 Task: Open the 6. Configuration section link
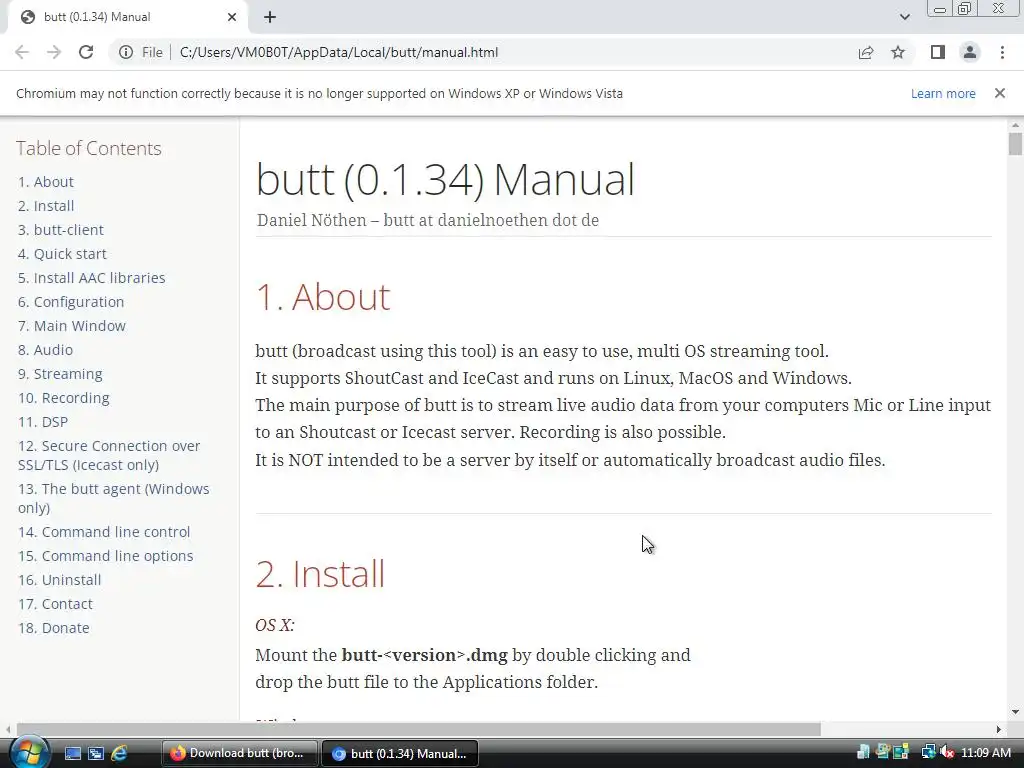[x=71, y=302]
